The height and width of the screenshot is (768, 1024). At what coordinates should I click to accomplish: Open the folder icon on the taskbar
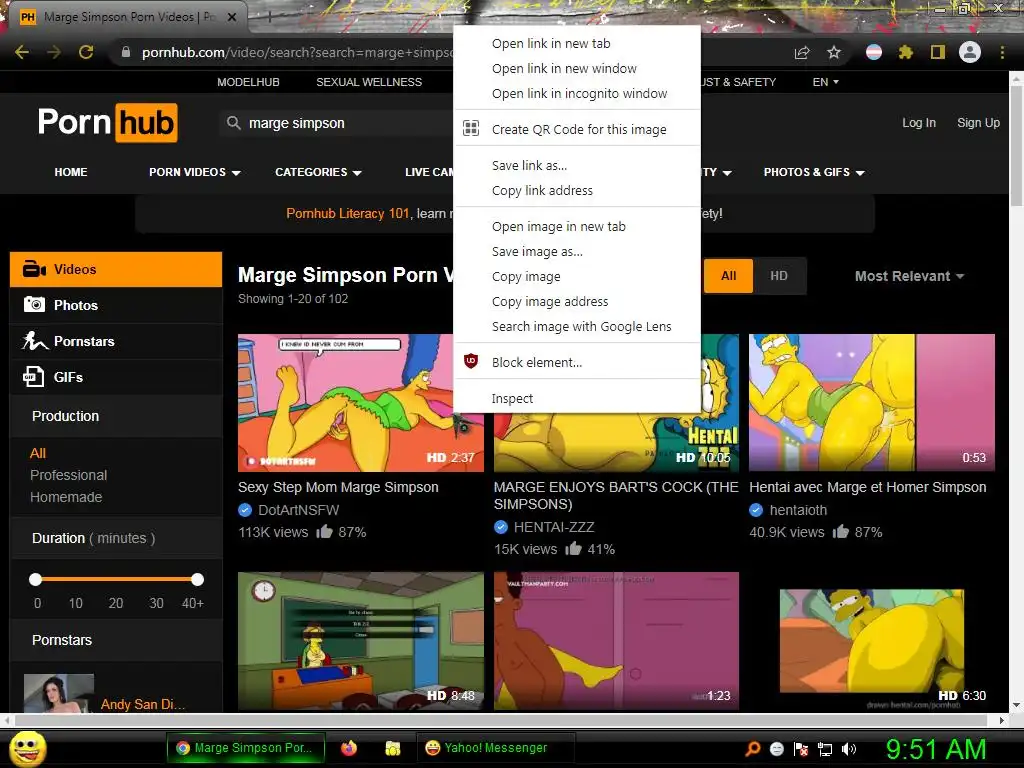(392, 748)
